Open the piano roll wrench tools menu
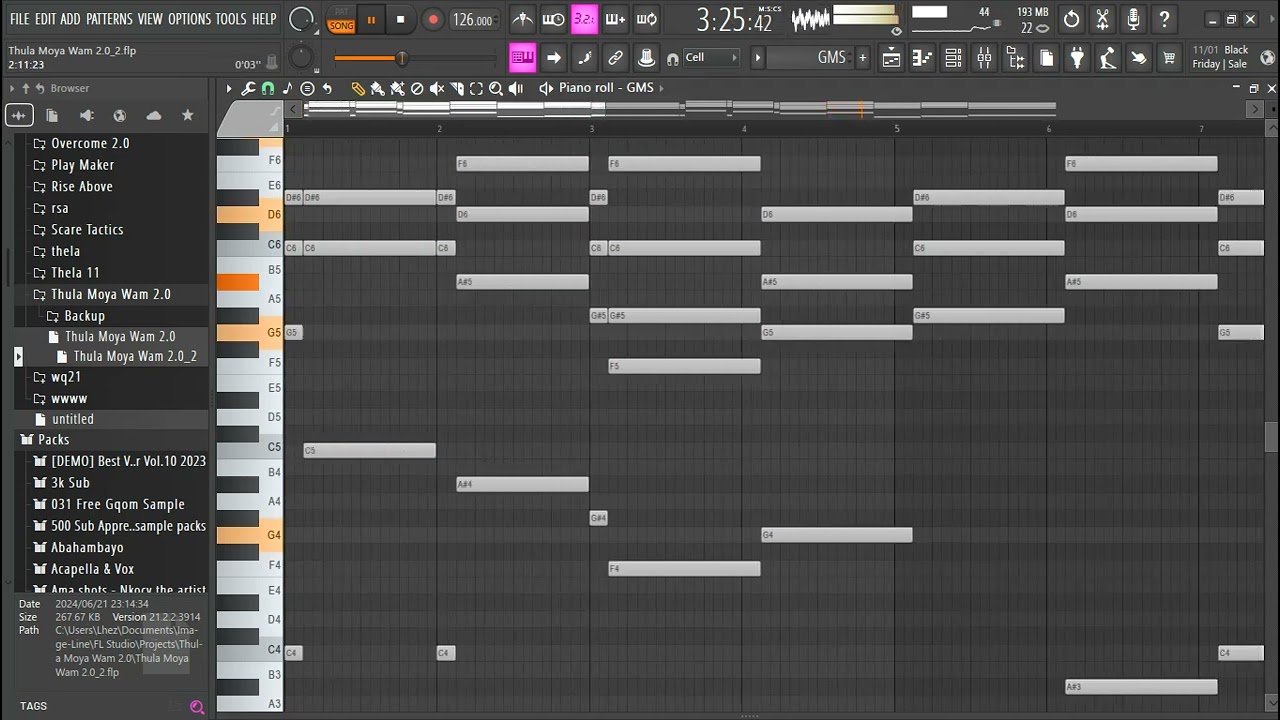 (x=248, y=88)
